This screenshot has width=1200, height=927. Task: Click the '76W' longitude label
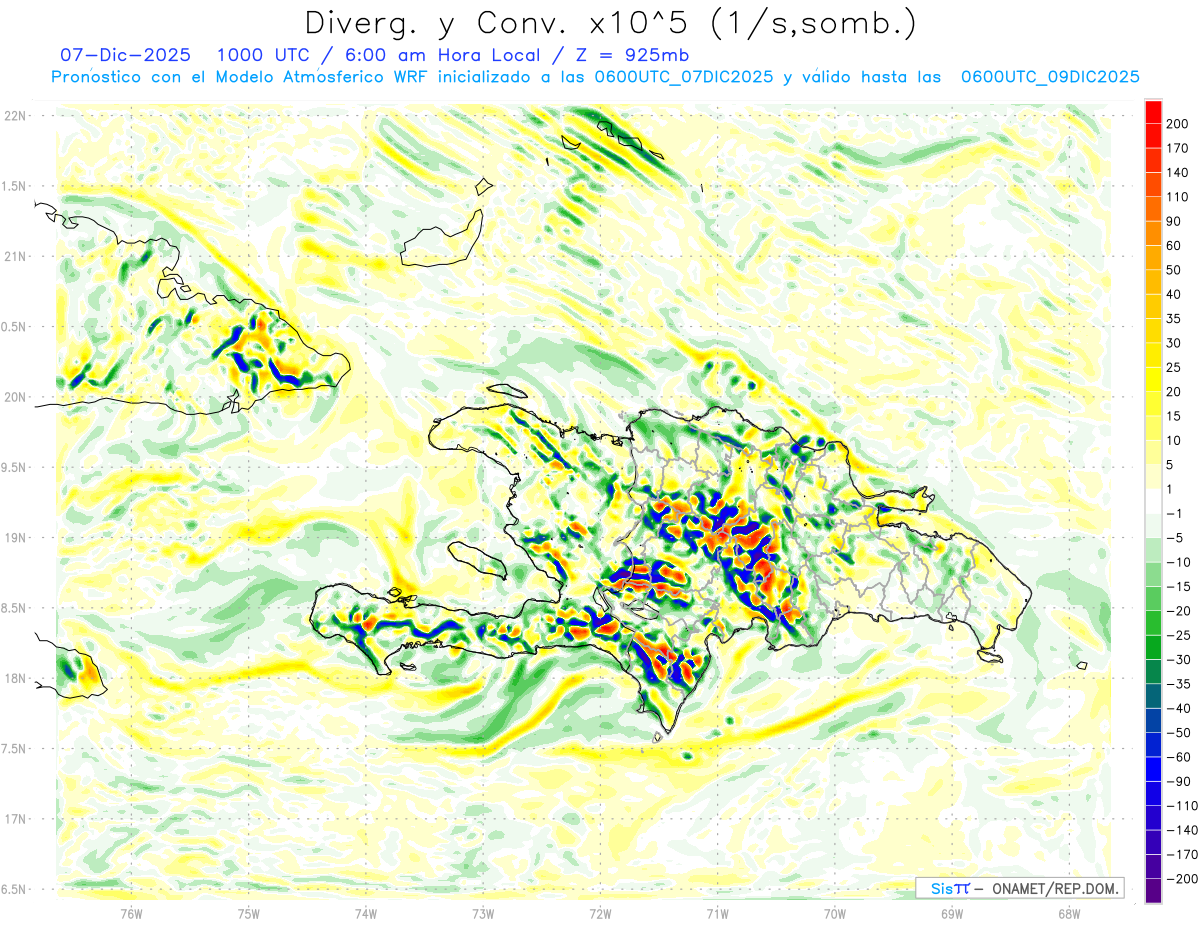[131, 913]
